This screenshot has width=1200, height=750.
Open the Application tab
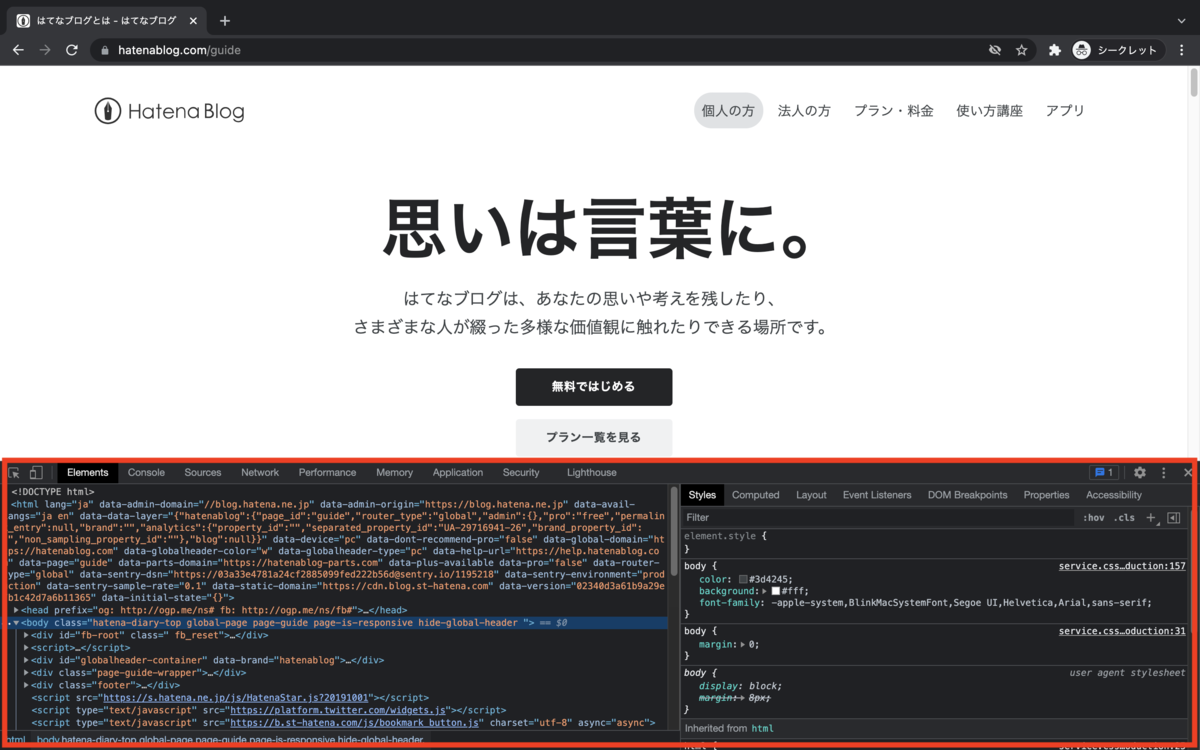458,473
